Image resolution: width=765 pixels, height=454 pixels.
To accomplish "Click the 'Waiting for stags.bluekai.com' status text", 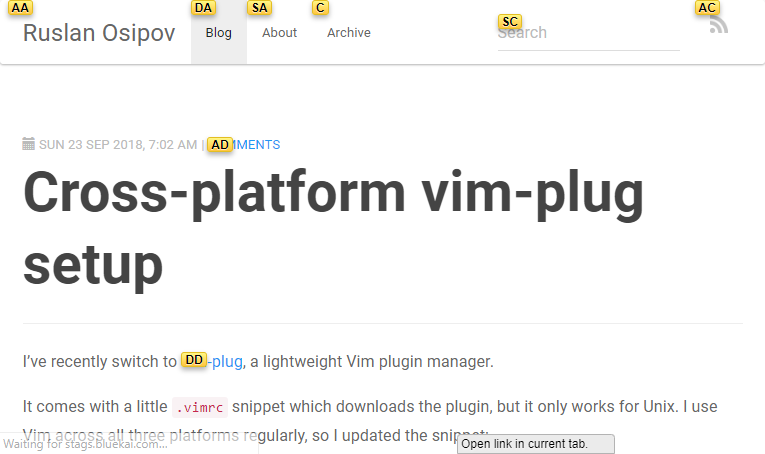I will pyautogui.click(x=85, y=444).
